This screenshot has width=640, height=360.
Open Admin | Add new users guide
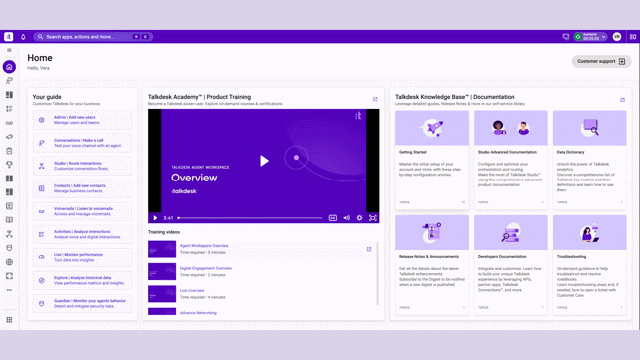coord(82,120)
